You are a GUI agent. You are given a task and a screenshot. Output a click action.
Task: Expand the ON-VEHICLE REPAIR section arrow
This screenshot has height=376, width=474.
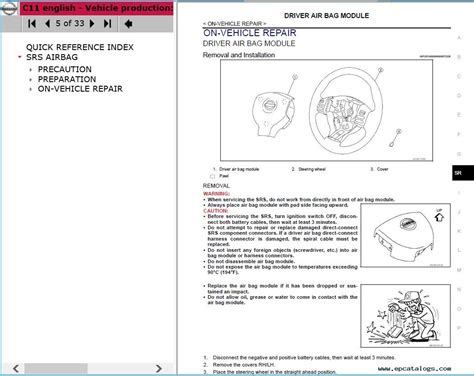click(x=31, y=89)
